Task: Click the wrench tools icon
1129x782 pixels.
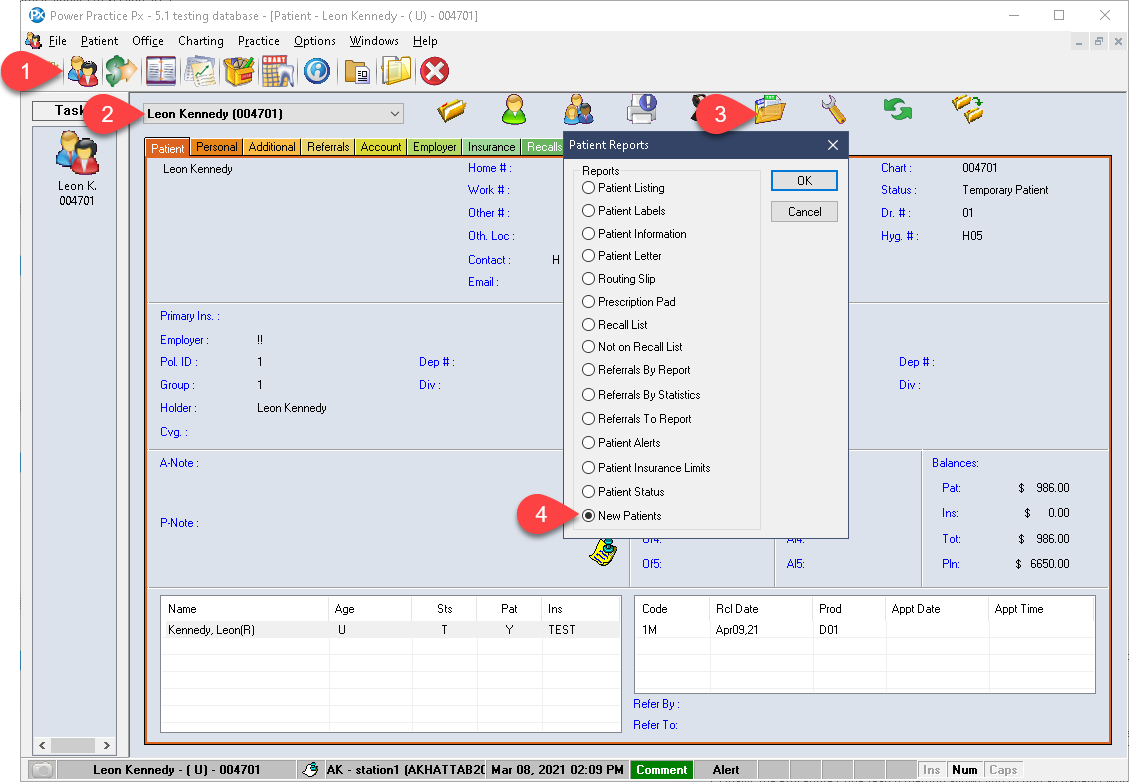Action: [x=833, y=109]
